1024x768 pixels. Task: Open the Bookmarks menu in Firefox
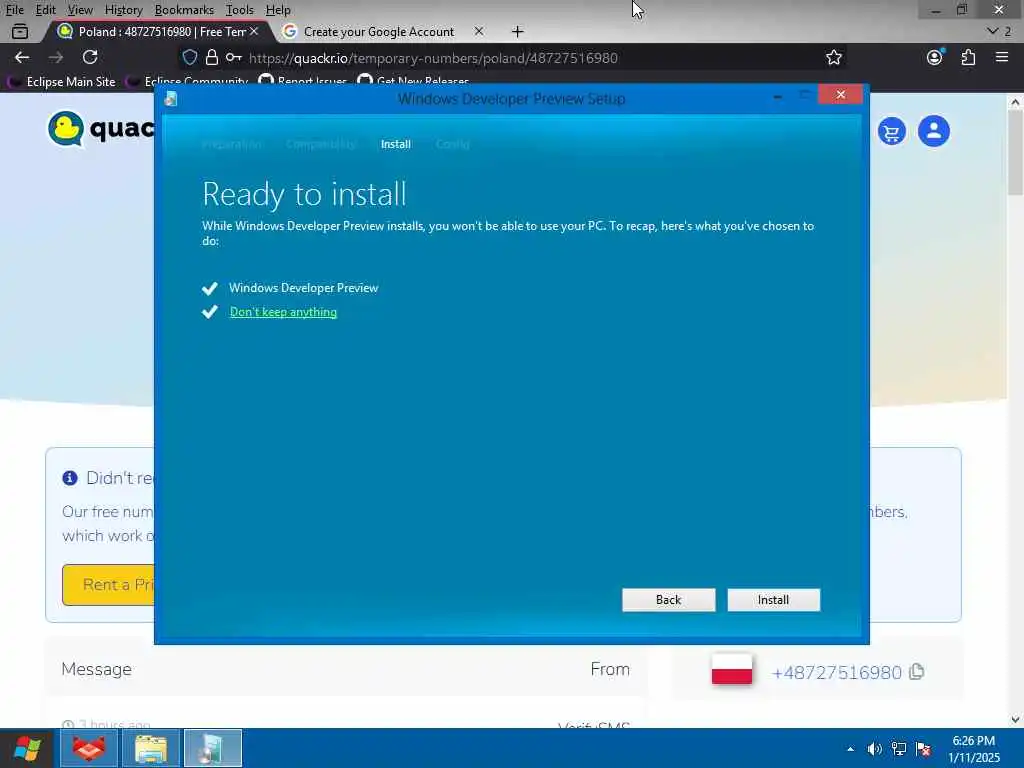184,10
